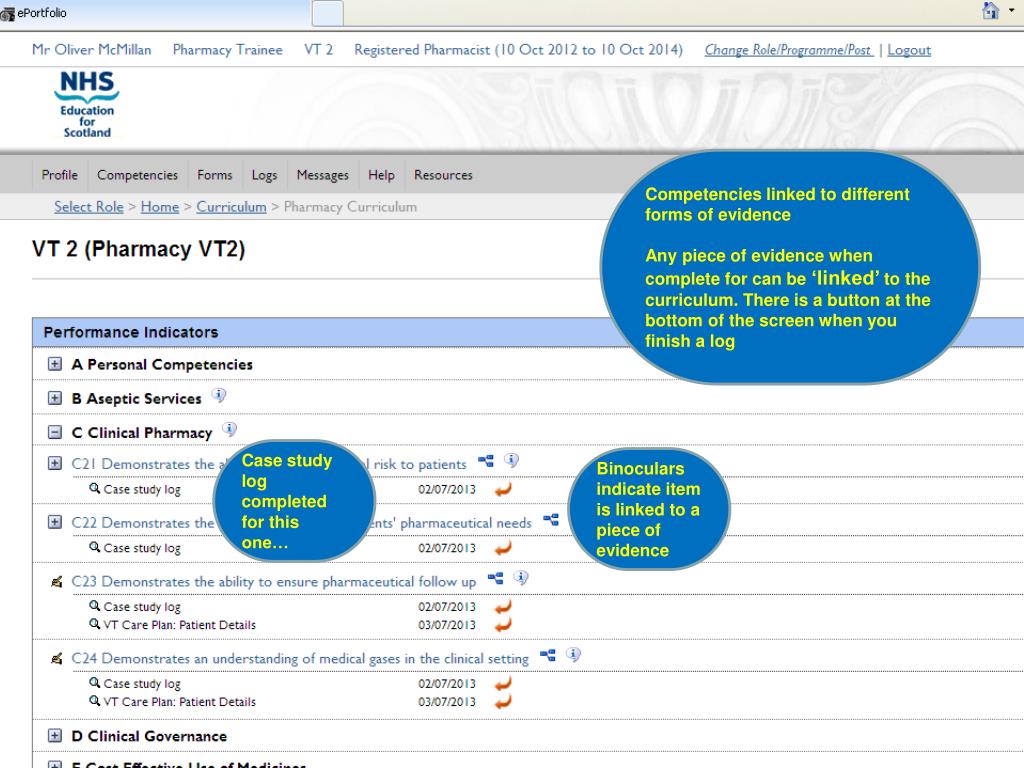Open the pencil edit icon beside C24
1024x768 pixels.
click(57, 658)
